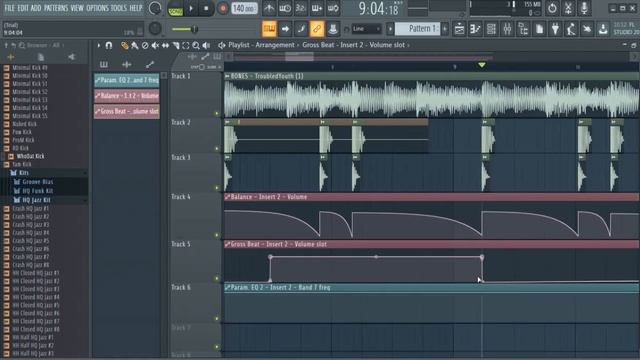640x360 pixels.
Task: Click the power-style icon in top bar
Action: click(552, 8)
